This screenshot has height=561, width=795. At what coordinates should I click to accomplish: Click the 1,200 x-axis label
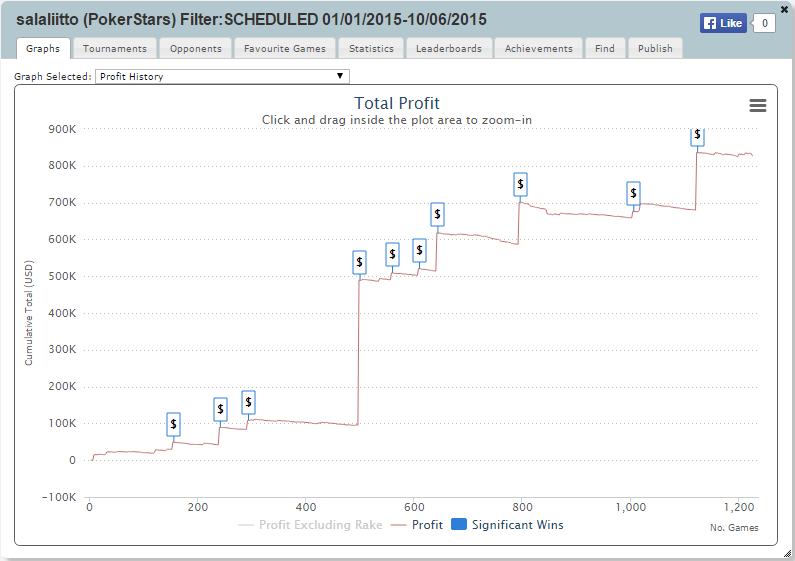[739, 507]
